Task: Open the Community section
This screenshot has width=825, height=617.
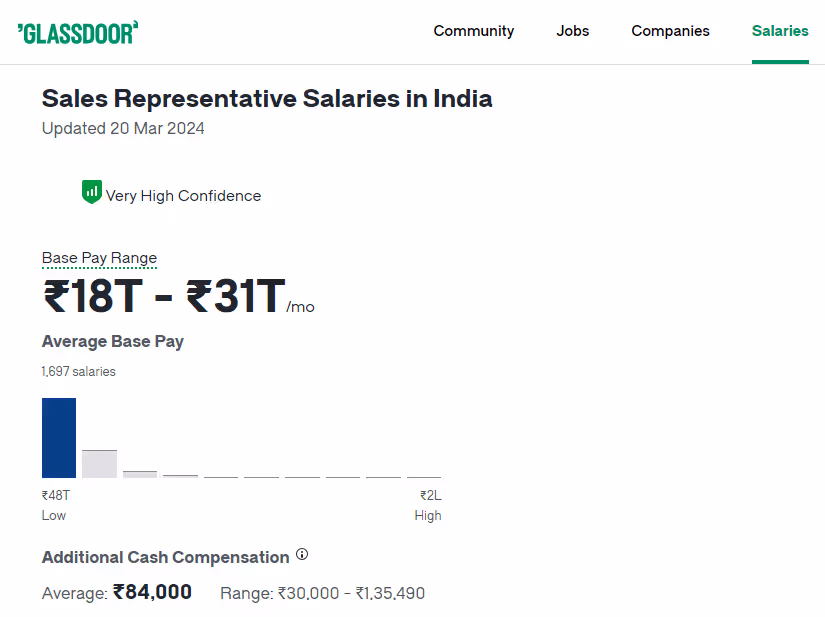Action: tap(473, 31)
